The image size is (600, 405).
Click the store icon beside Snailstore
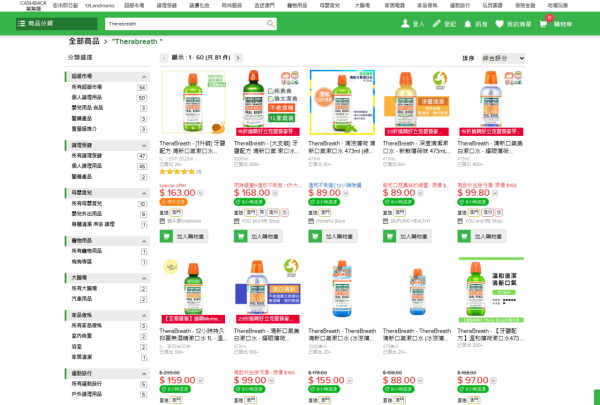[x=162, y=221]
